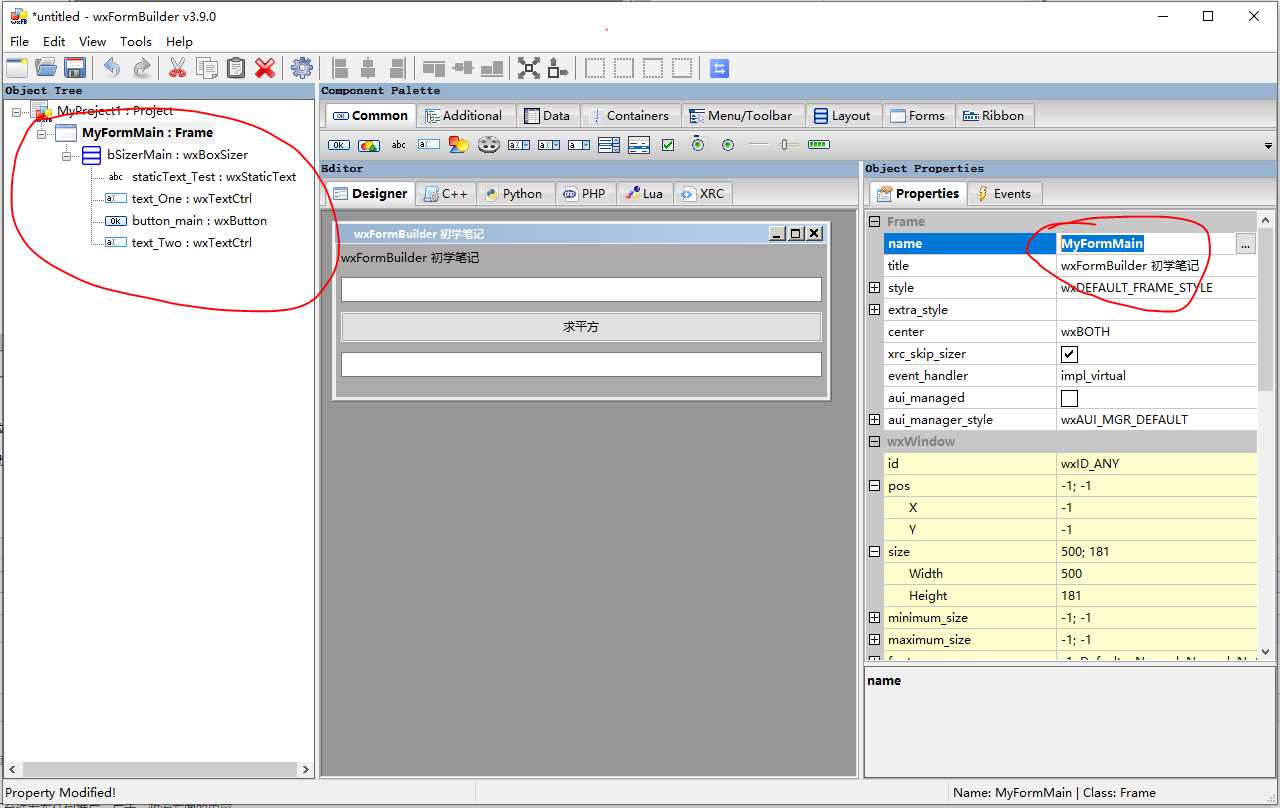Add a wxAnimationCtrl film reel icon
The height and width of the screenshot is (808, 1280).
point(488,145)
